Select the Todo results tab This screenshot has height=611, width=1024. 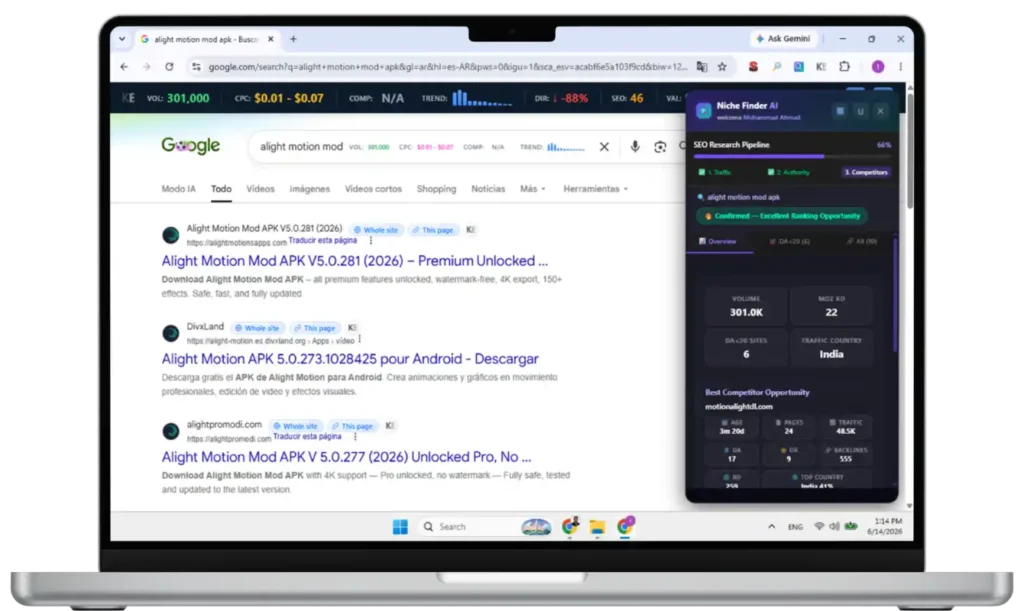click(x=221, y=189)
